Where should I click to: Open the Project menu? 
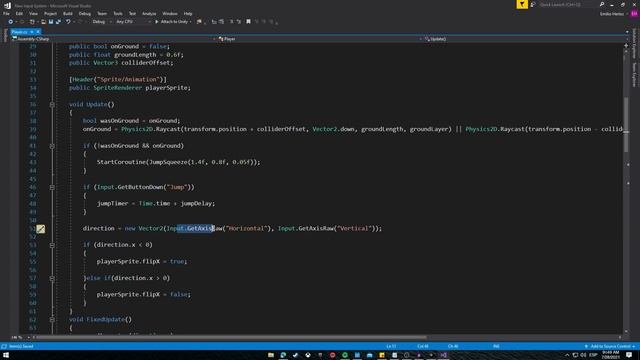[x=51, y=13]
